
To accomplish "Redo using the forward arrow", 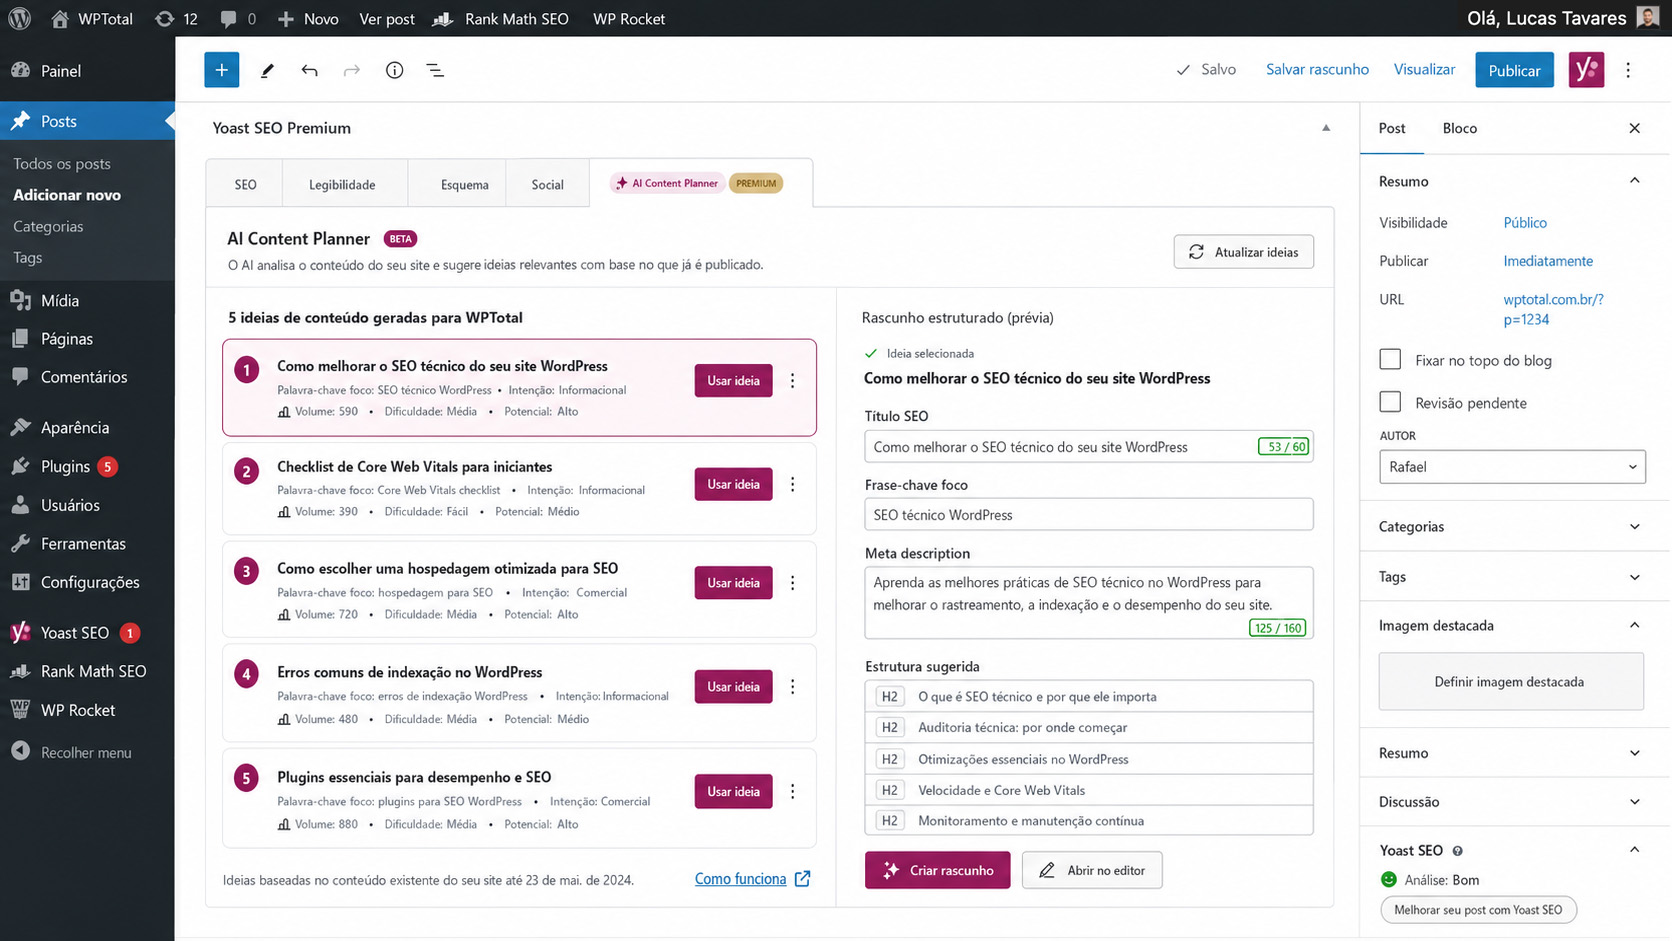I will 352,70.
